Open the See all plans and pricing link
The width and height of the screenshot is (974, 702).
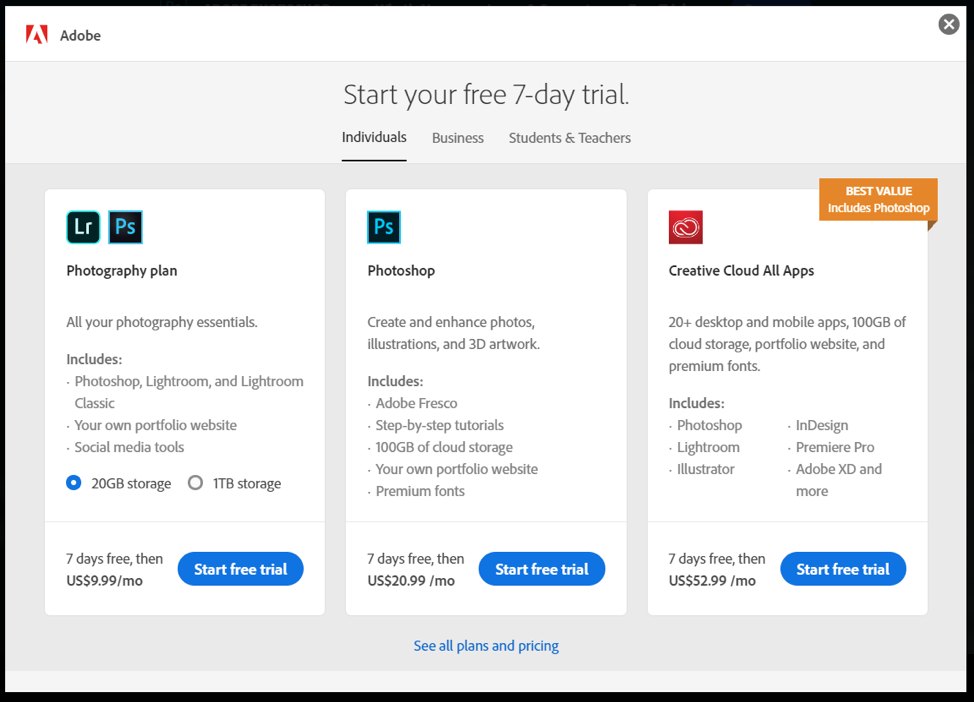pos(486,646)
